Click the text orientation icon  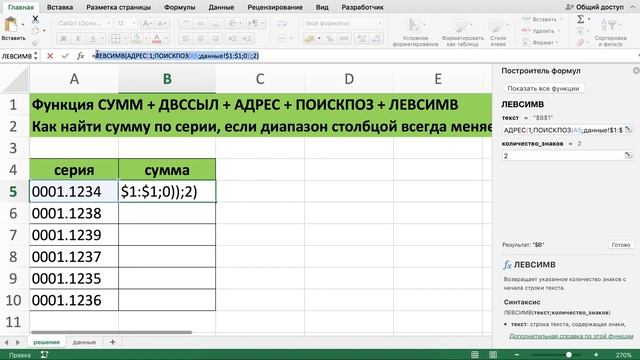[x=232, y=23]
